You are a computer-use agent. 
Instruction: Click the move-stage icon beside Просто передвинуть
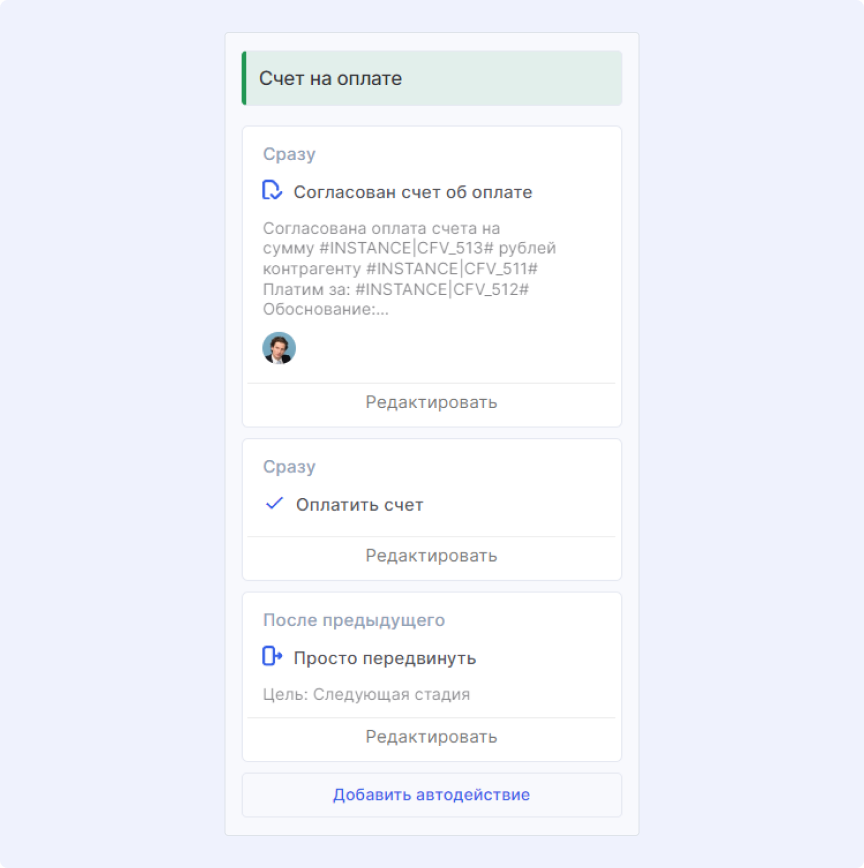[272, 657]
